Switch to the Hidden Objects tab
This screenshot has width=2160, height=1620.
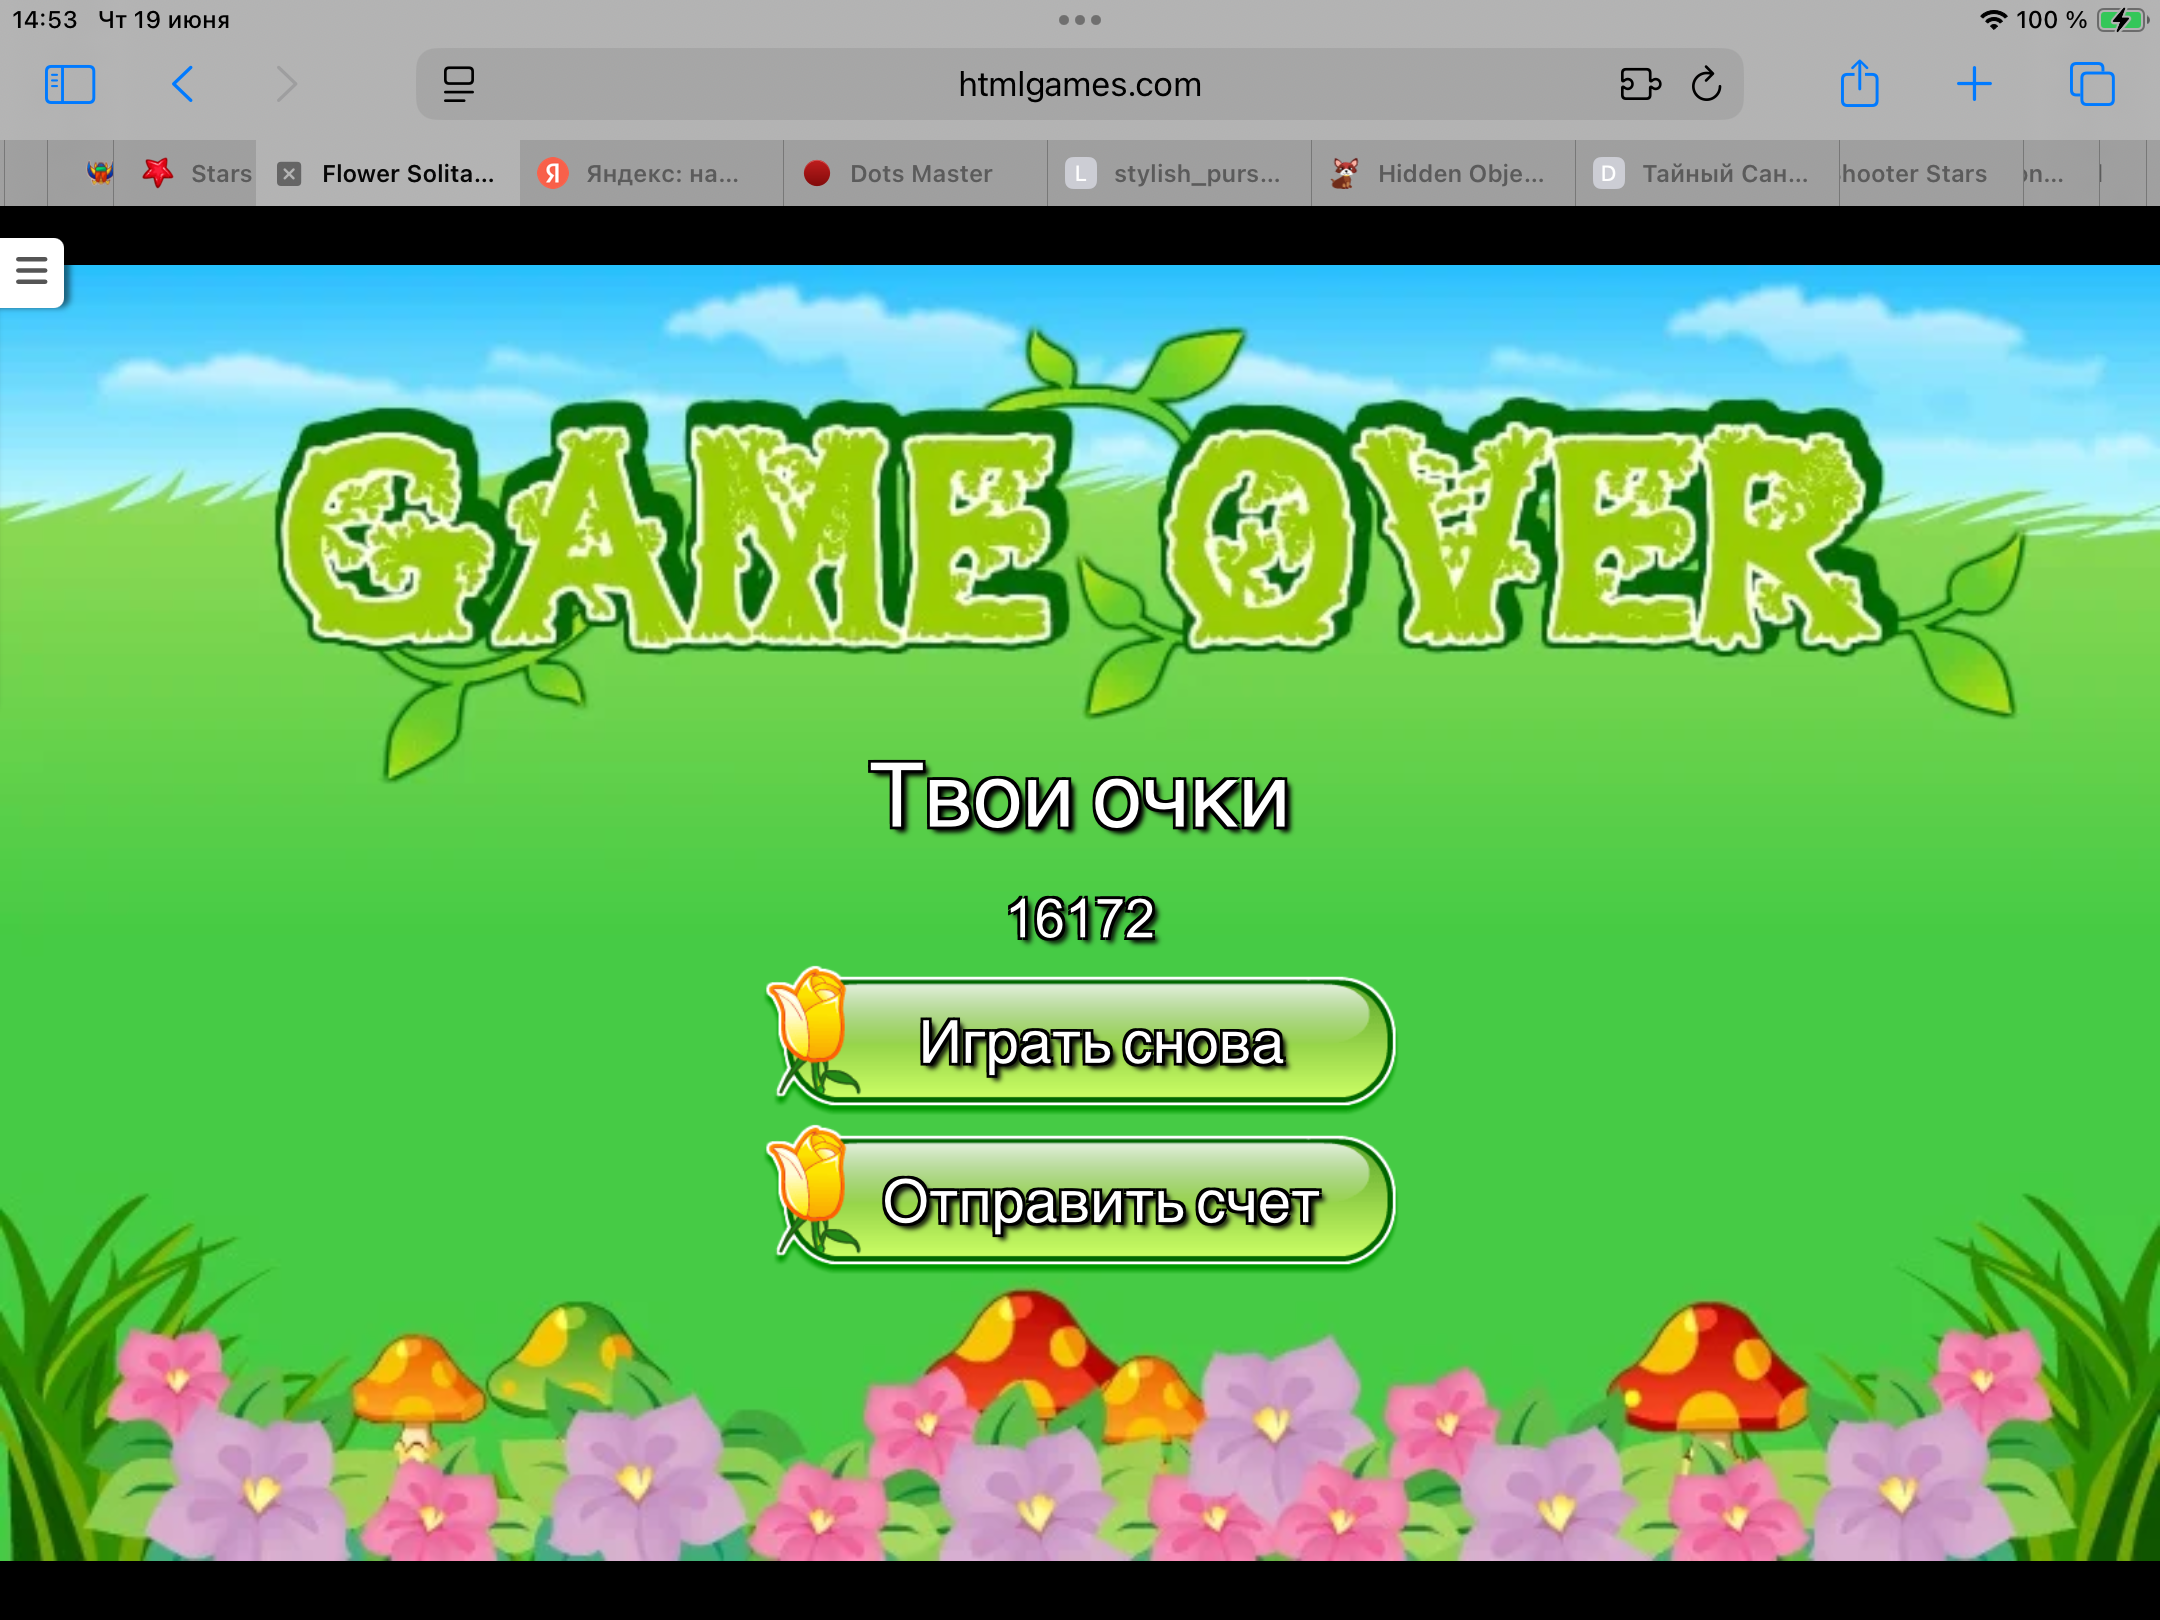(1444, 174)
